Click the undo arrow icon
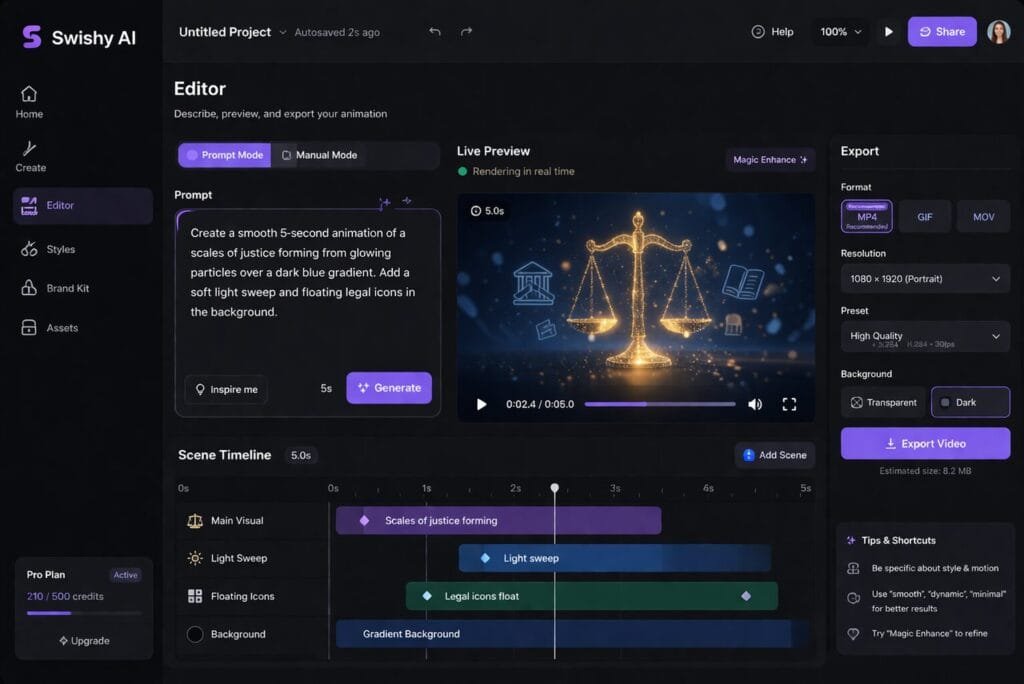 (435, 31)
